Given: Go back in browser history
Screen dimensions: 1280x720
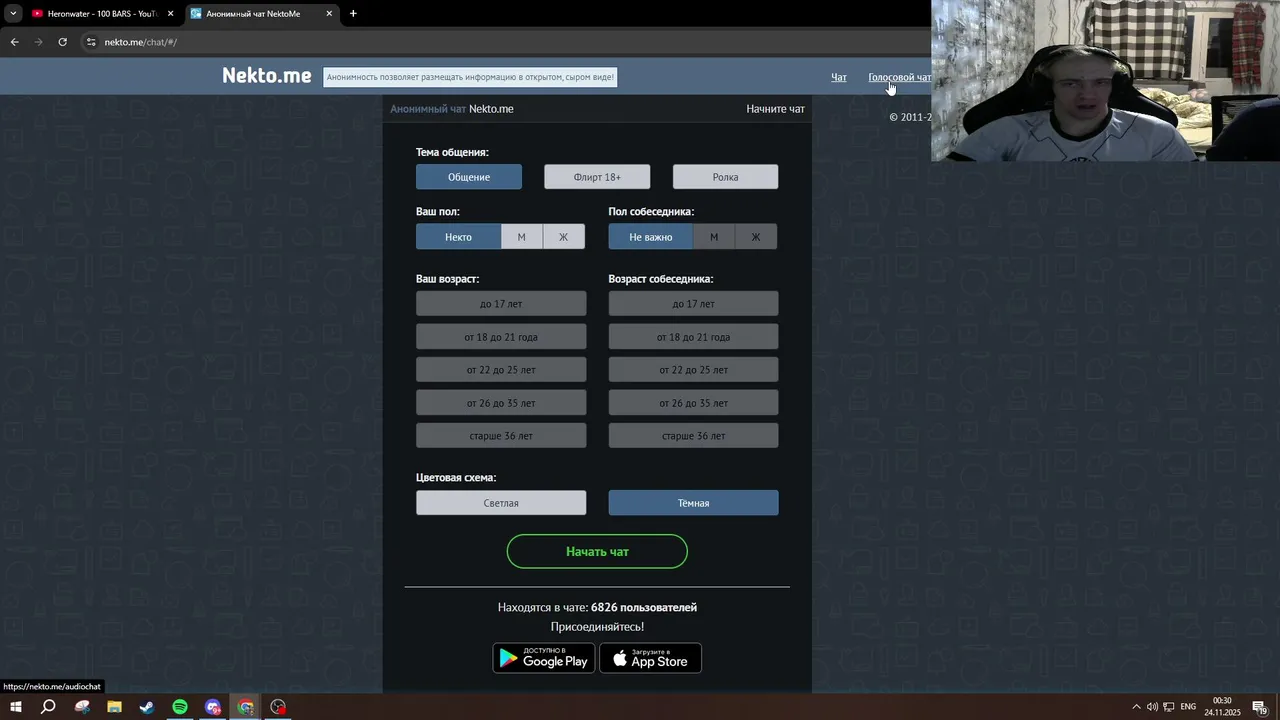Looking at the screenshot, I should click(14, 42).
